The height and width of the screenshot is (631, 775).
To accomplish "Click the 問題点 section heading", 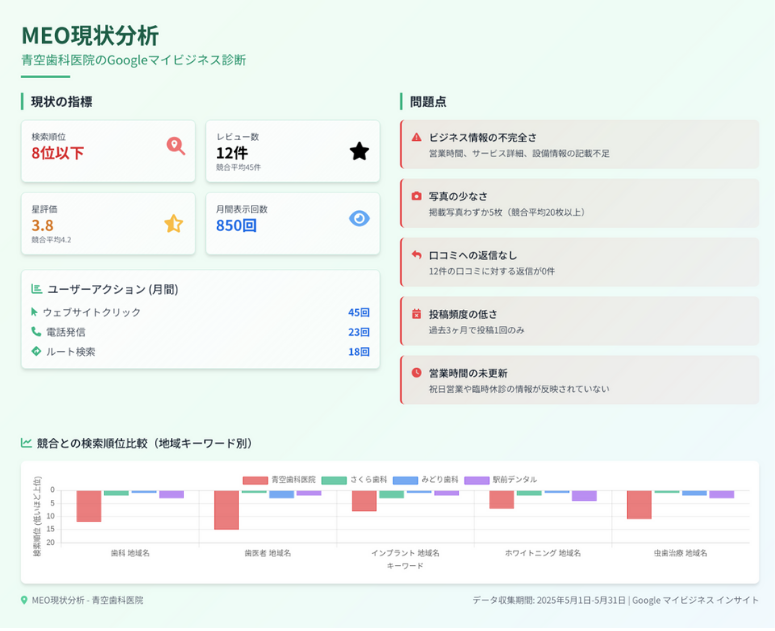I will 428,102.
